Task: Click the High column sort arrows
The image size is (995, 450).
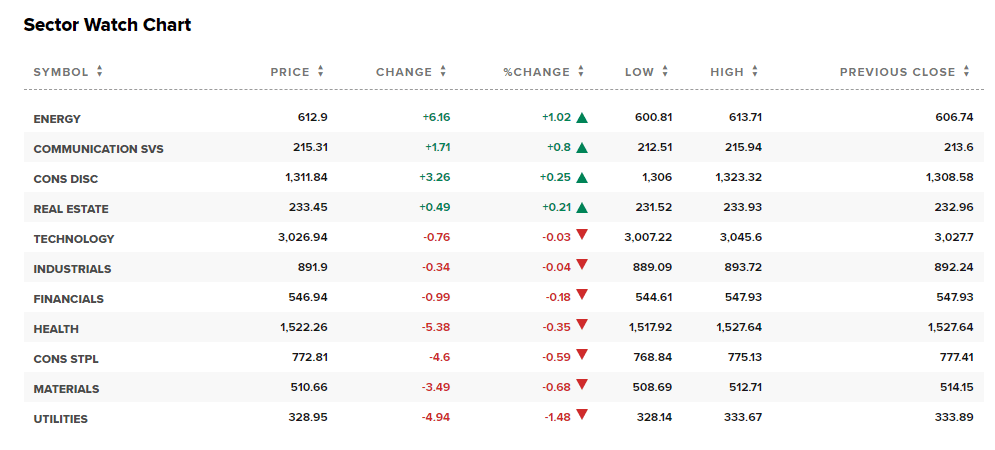Action: [755, 72]
